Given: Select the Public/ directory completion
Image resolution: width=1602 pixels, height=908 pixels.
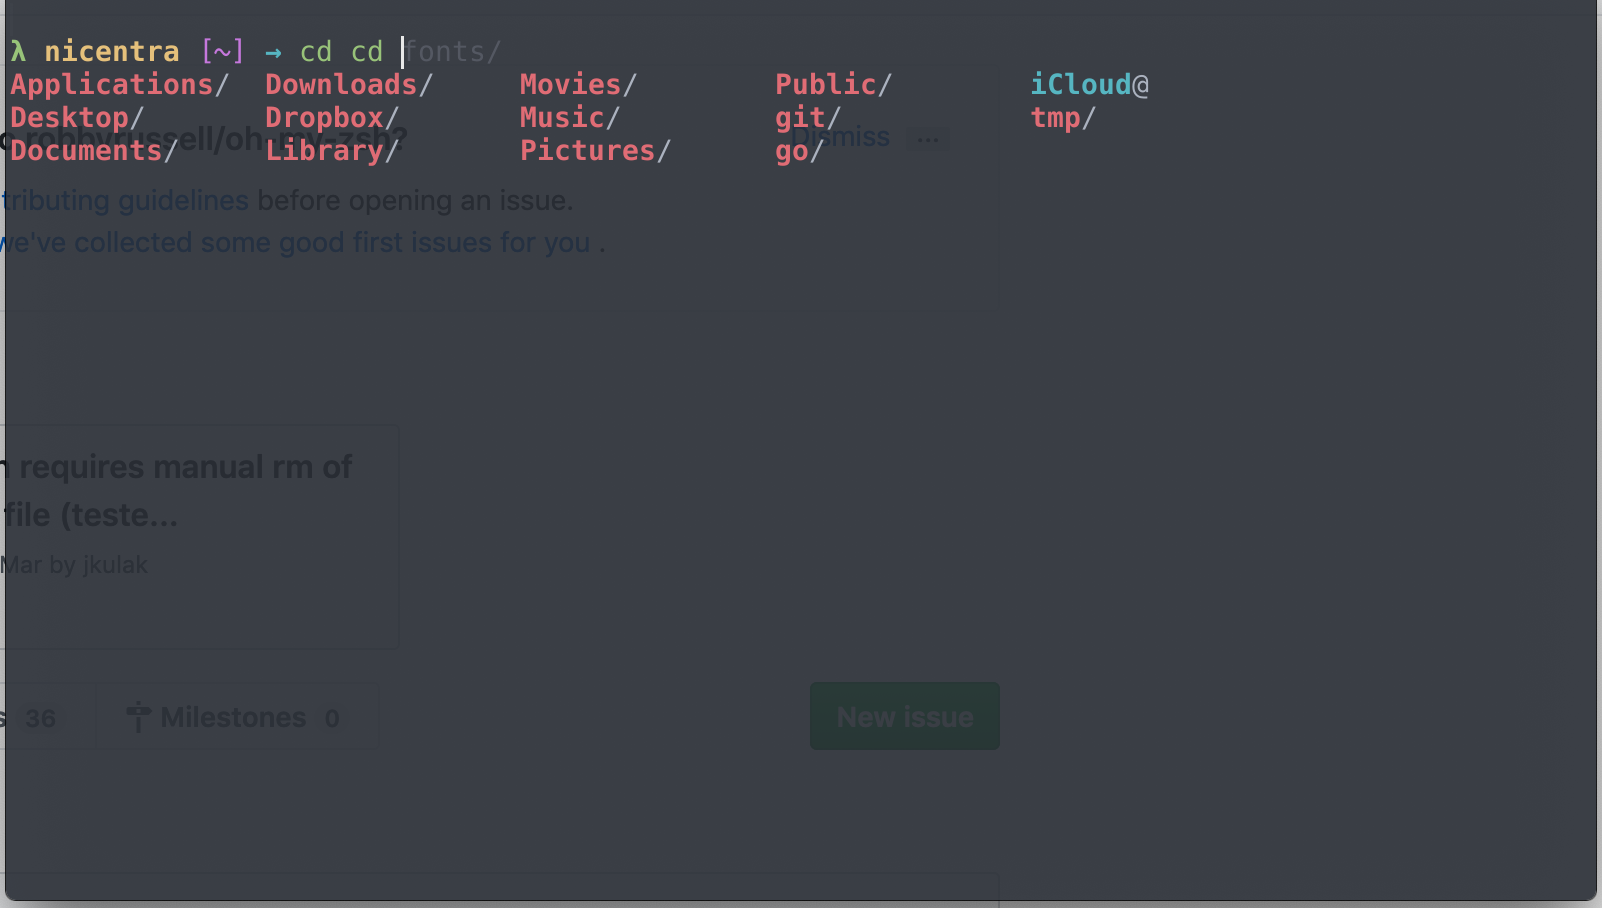Looking at the screenshot, I should [x=826, y=84].
